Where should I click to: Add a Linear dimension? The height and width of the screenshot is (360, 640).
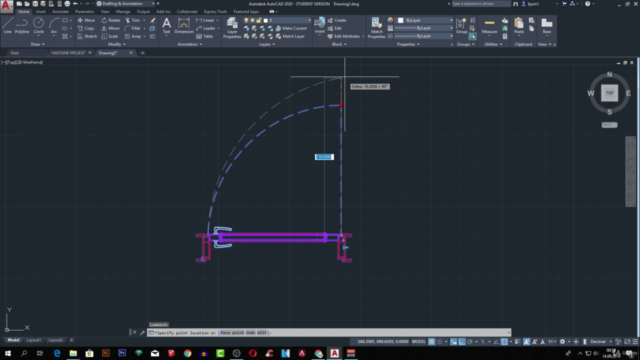tap(205, 20)
